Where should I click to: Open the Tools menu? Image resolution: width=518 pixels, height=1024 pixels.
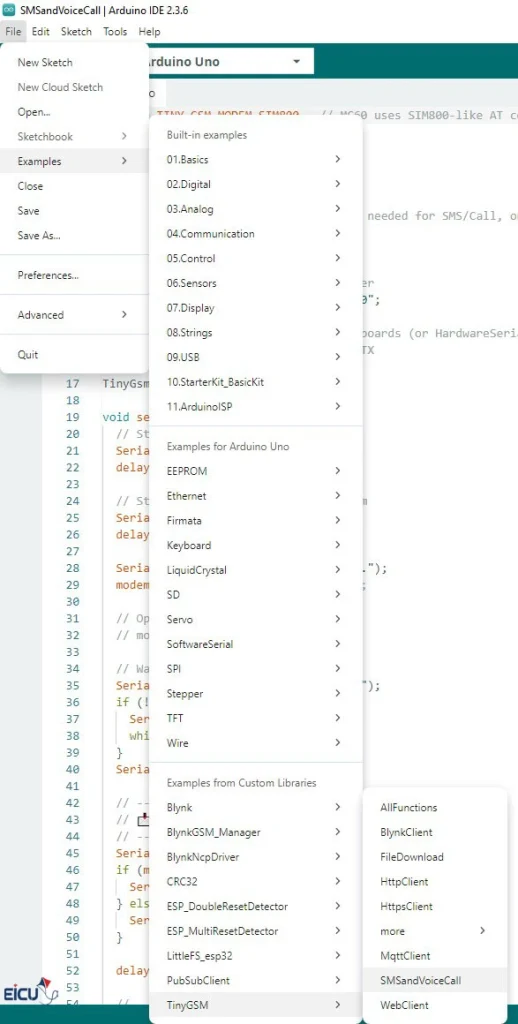(x=115, y=31)
